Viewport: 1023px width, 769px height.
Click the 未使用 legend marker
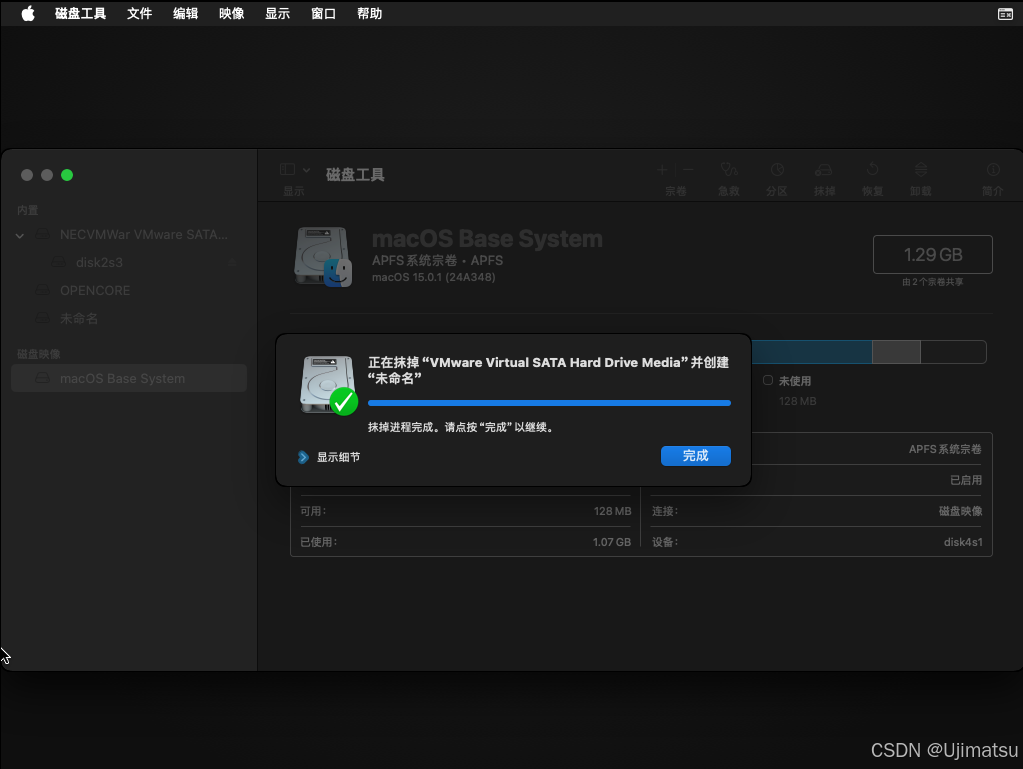point(768,380)
